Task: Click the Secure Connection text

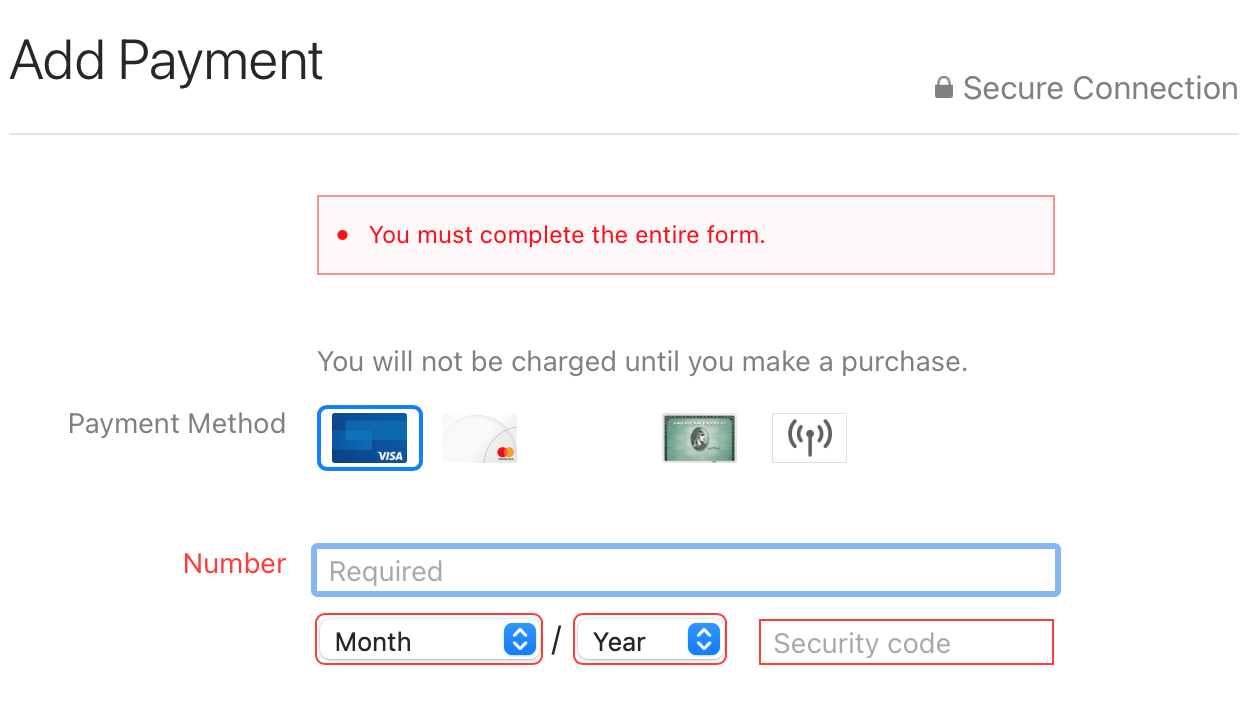Action: pos(1100,89)
